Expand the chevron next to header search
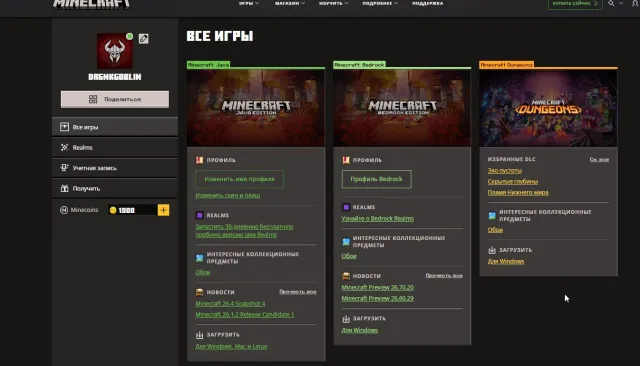Viewport: 640px width, 366px height. [x=621, y=3]
